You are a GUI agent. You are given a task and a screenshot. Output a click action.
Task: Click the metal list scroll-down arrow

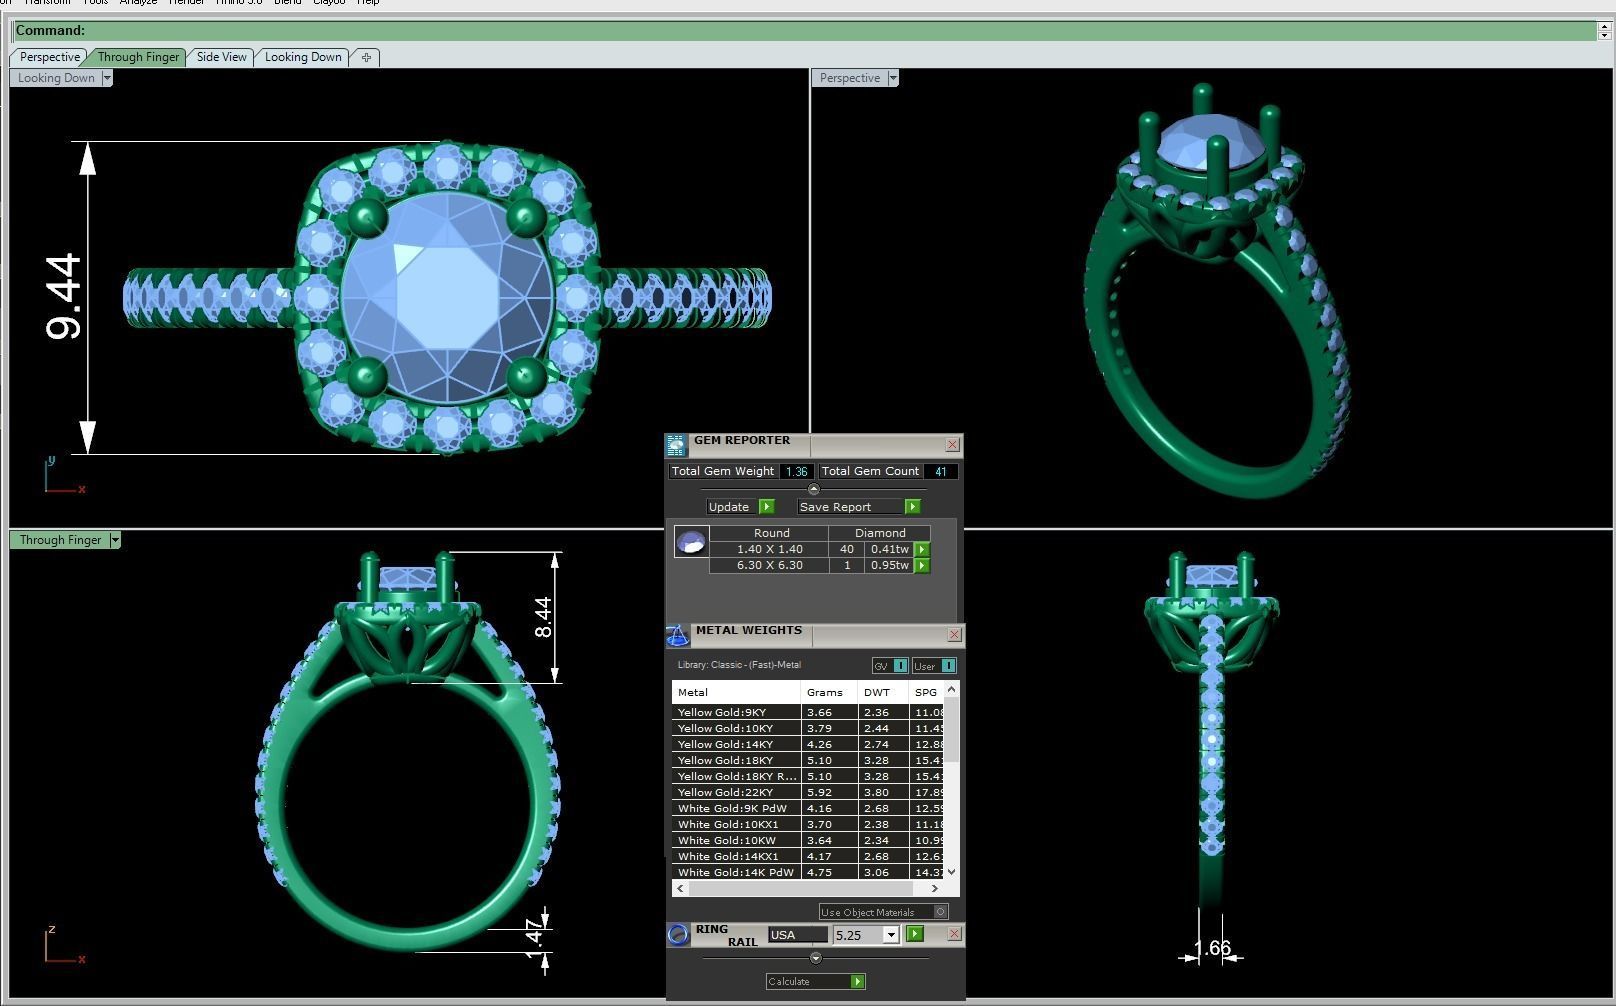tap(952, 872)
